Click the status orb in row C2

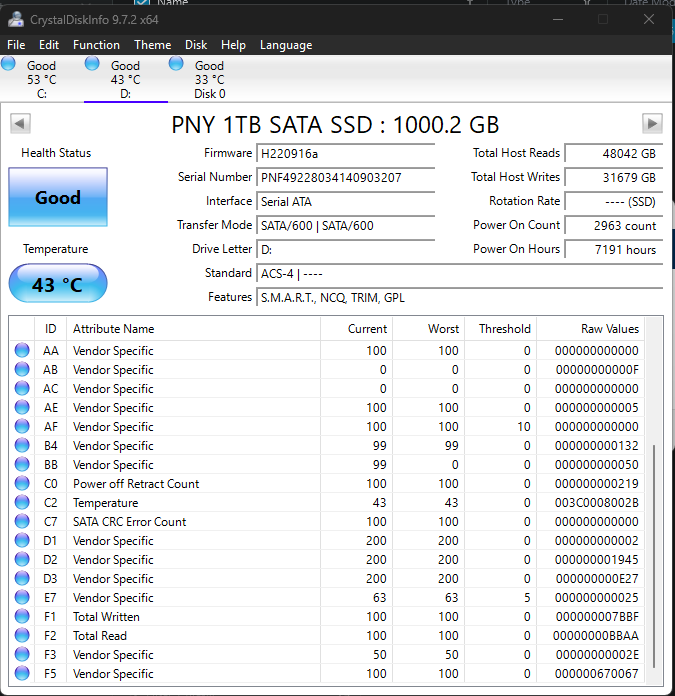[22, 502]
